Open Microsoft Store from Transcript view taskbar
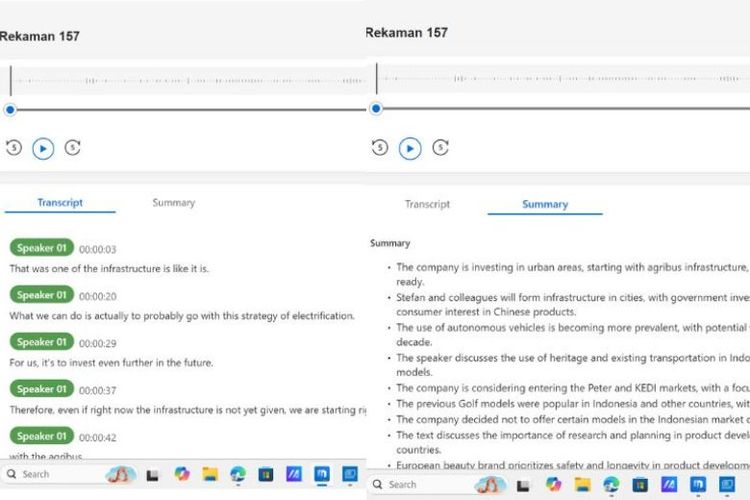The height and width of the screenshot is (500, 750). point(266,474)
